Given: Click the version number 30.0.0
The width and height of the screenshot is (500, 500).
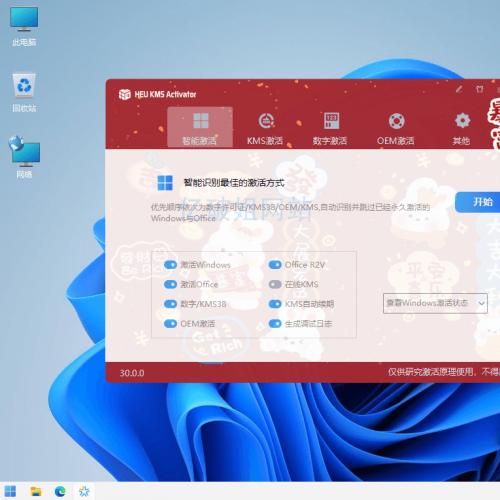Looking at the screenshot, I should coord(132,373).
